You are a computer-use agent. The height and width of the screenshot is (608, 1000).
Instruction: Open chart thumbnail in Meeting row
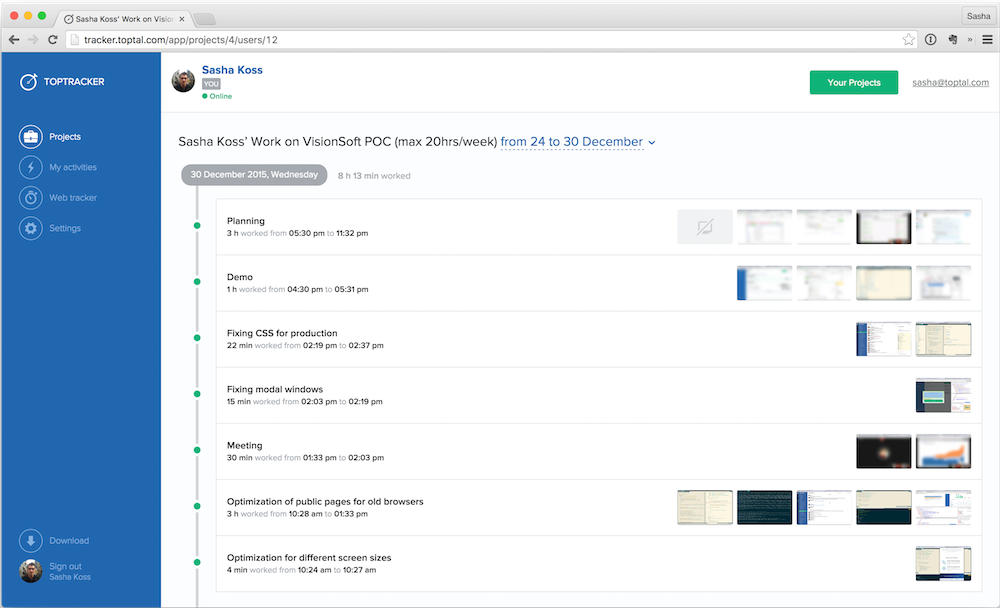943,452
